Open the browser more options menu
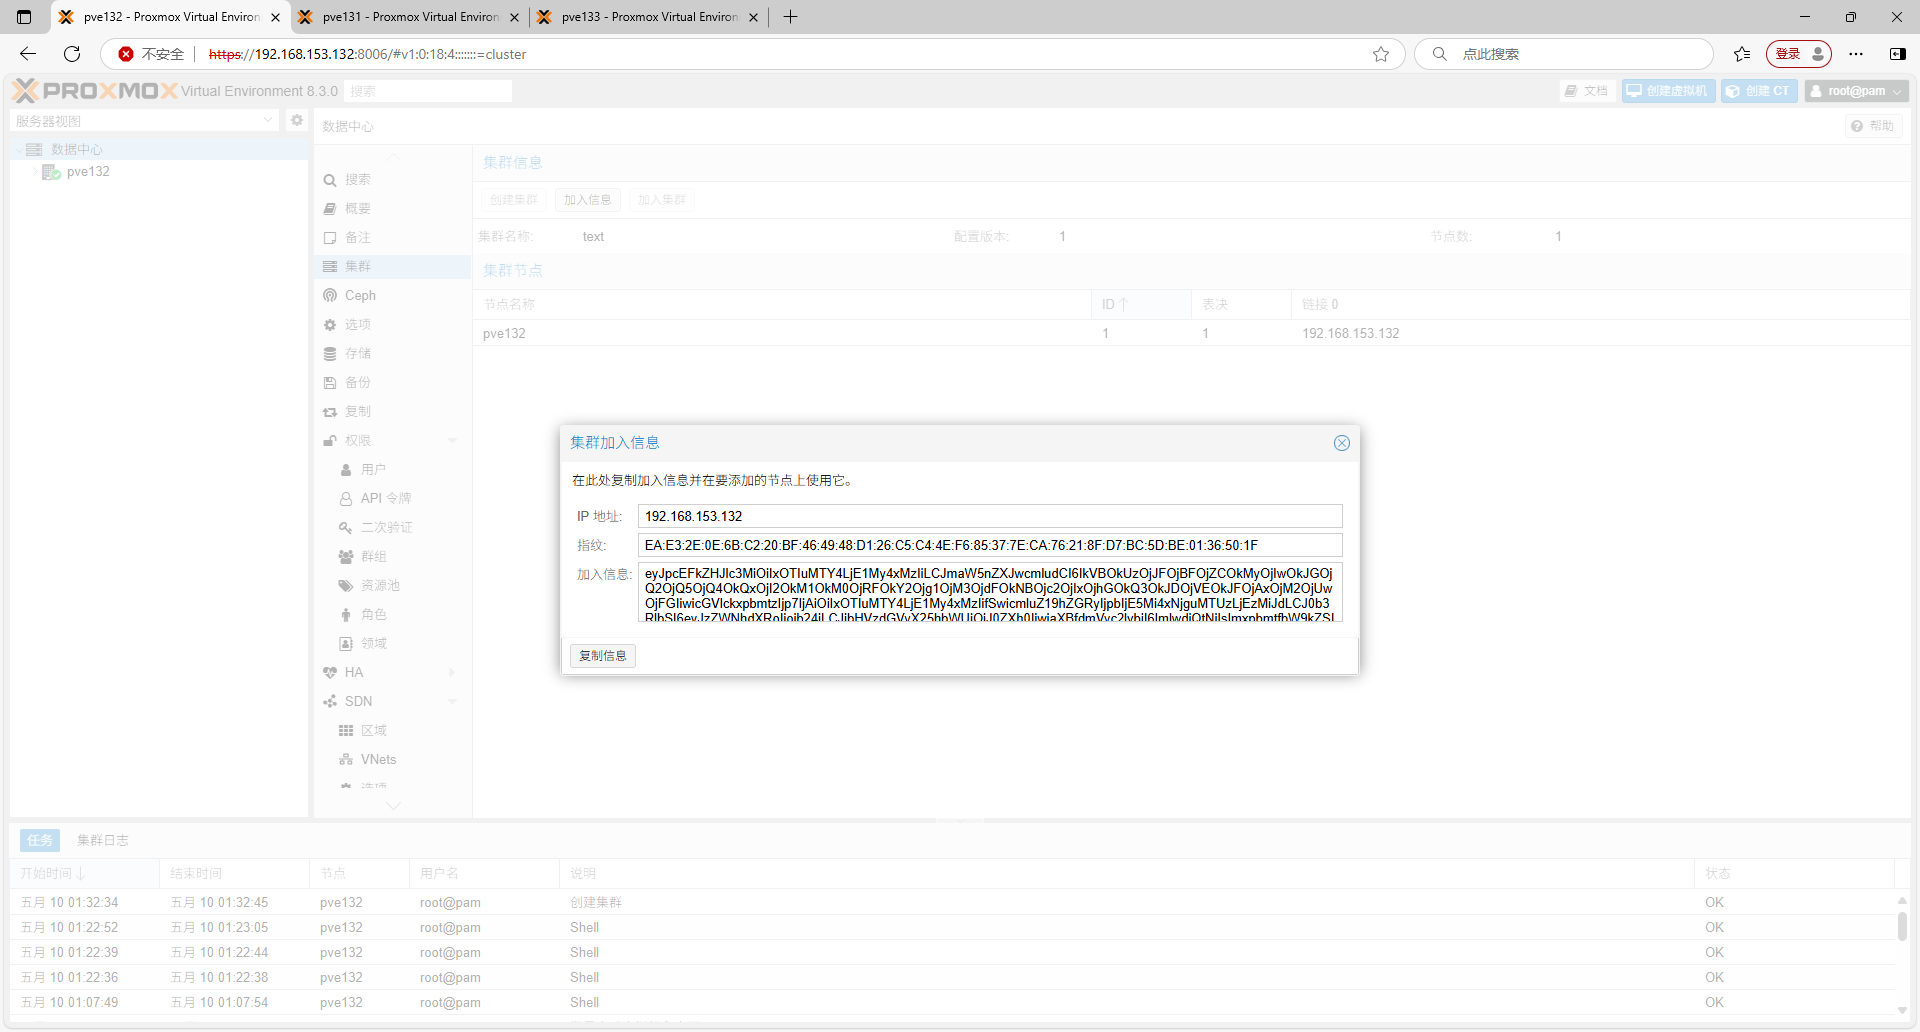Image resolution: width=1920 pixels, height=1032 pixels. [1856, 54]
